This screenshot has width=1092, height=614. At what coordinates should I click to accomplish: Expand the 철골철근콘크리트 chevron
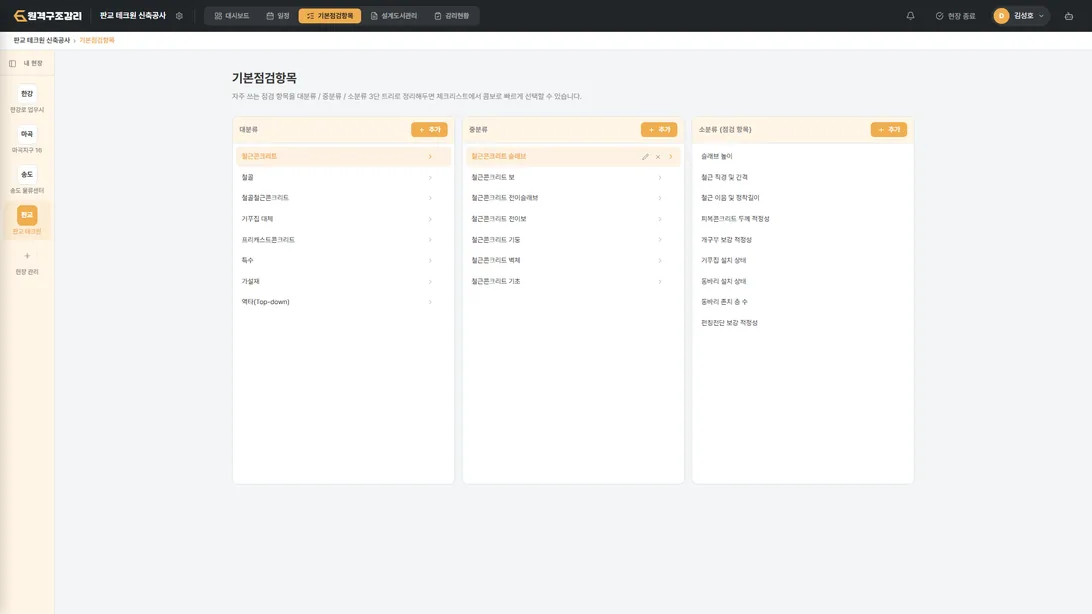[430, 198]
